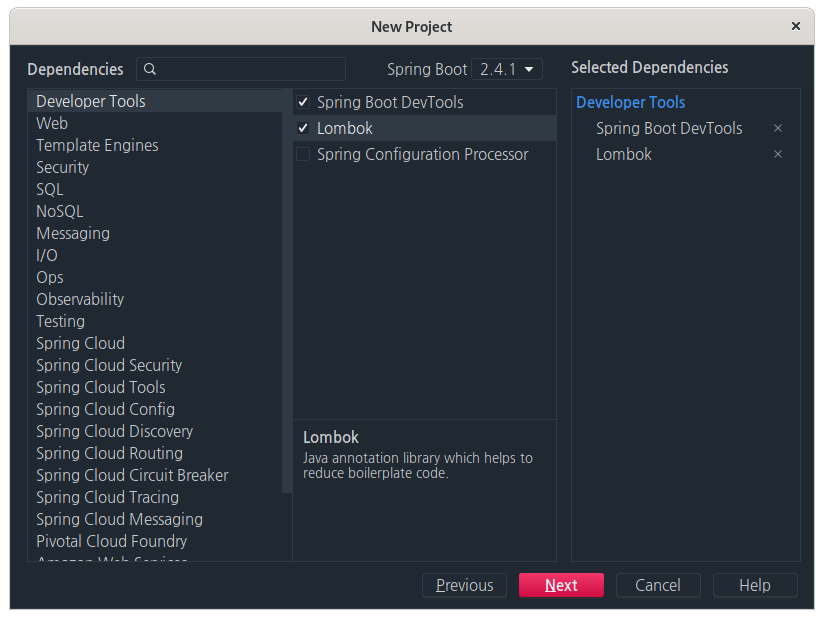824x619 pixels.
Task: Open Help for this dialog
Action: (755, 585)
